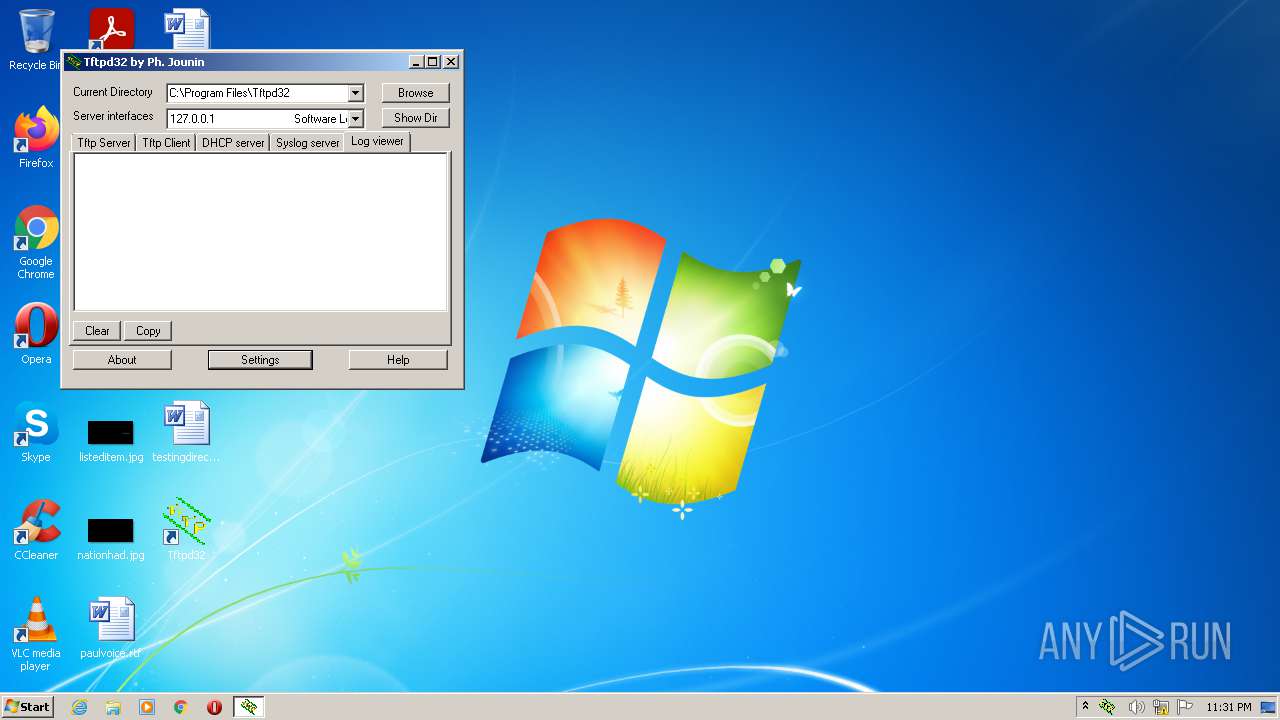Click the taskbar clock showing 11:31 PM
This screenshot has width=1280, height=720.
click(1228, 707)
